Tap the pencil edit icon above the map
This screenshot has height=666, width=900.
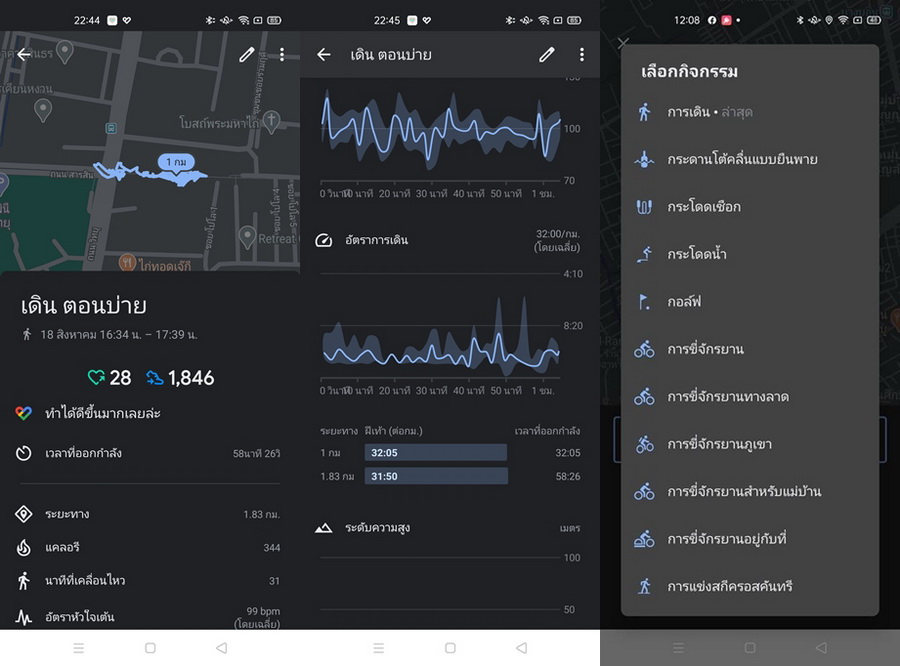coord(246,55)
